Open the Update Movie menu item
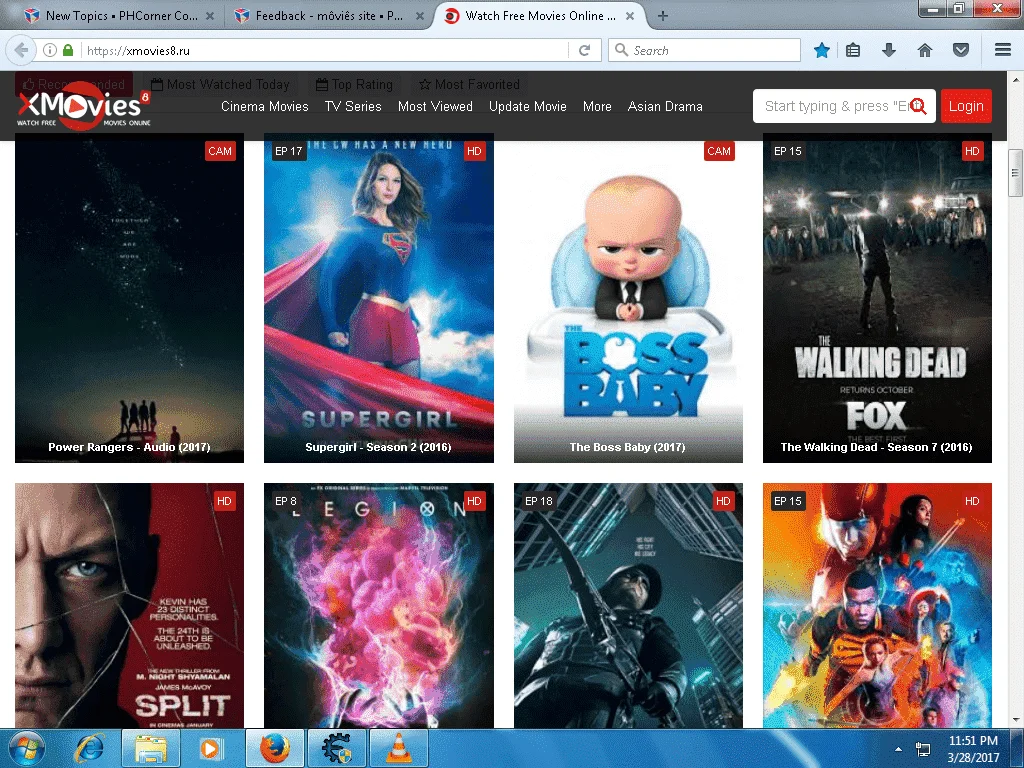 tap(528, 106)
